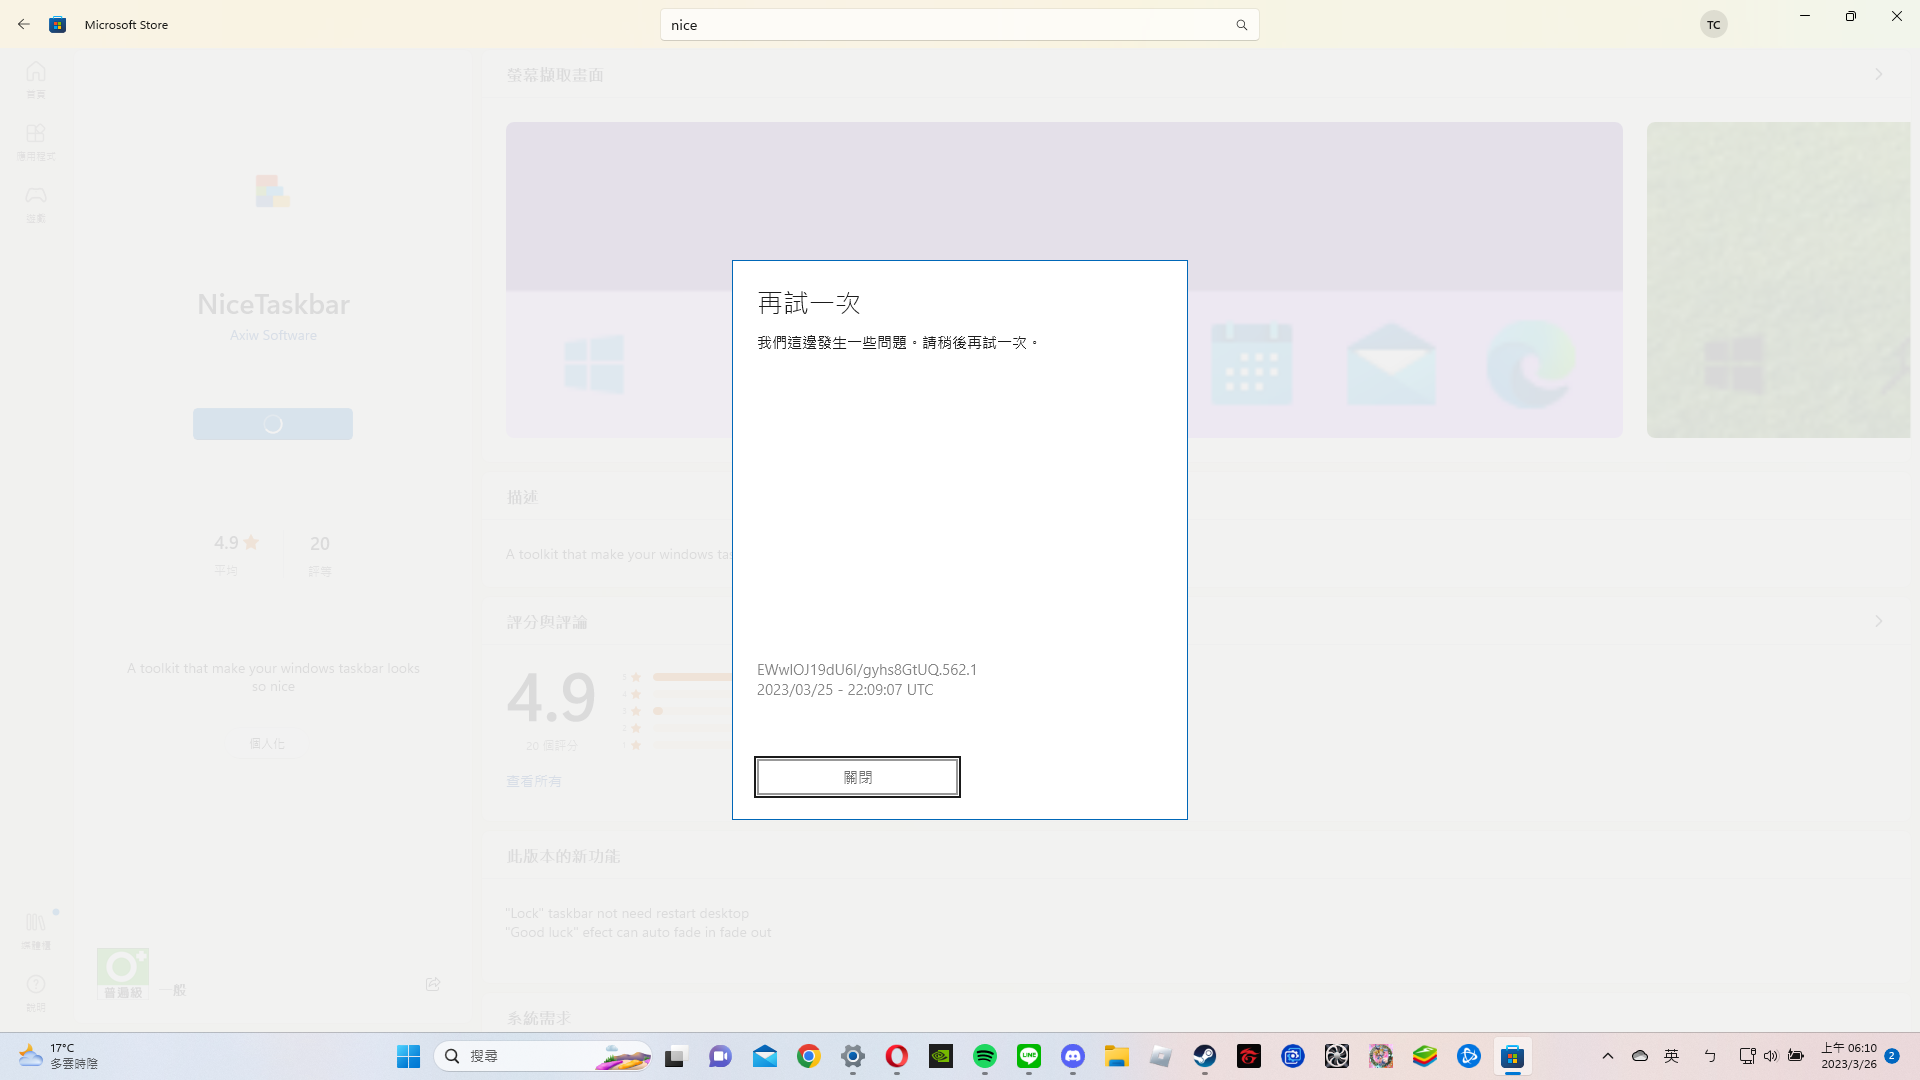The image size is (1920, 1080).
Task: Click the back navigation arrow
Action: (x=24, y=24)
